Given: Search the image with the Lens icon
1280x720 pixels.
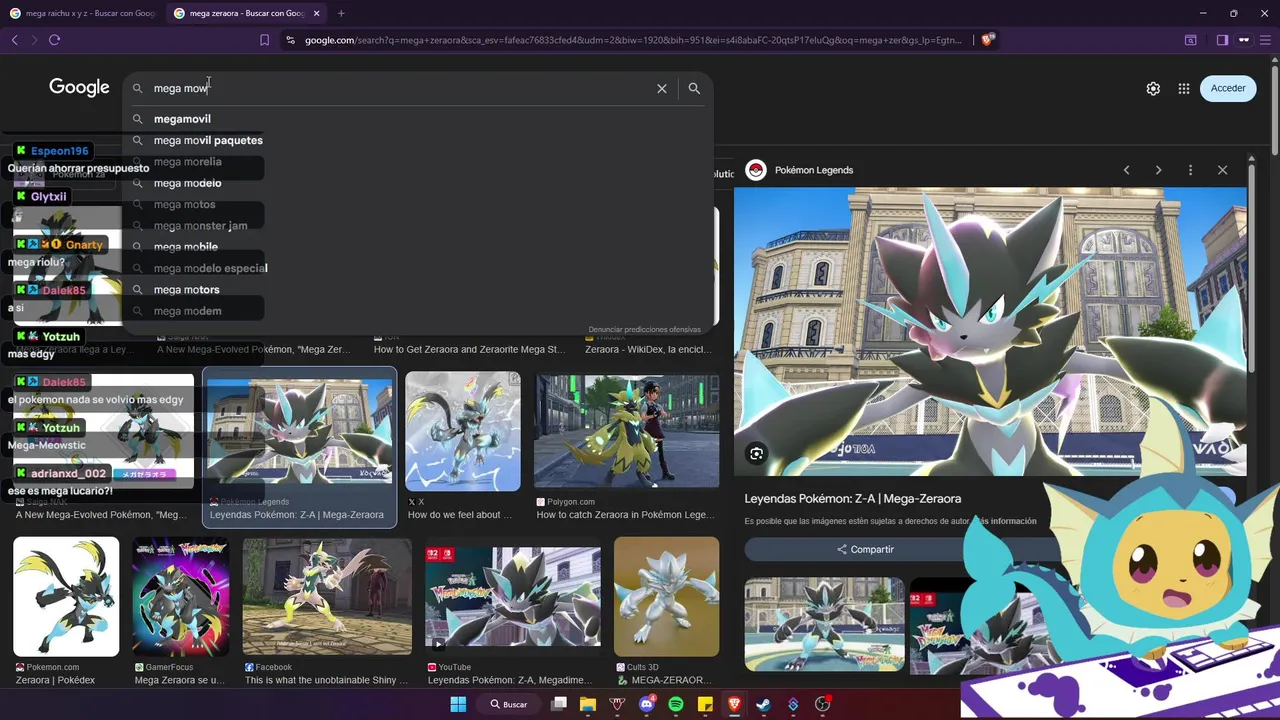Looking at the screenshot, I should pyautogui.click(x=756, y=454).
